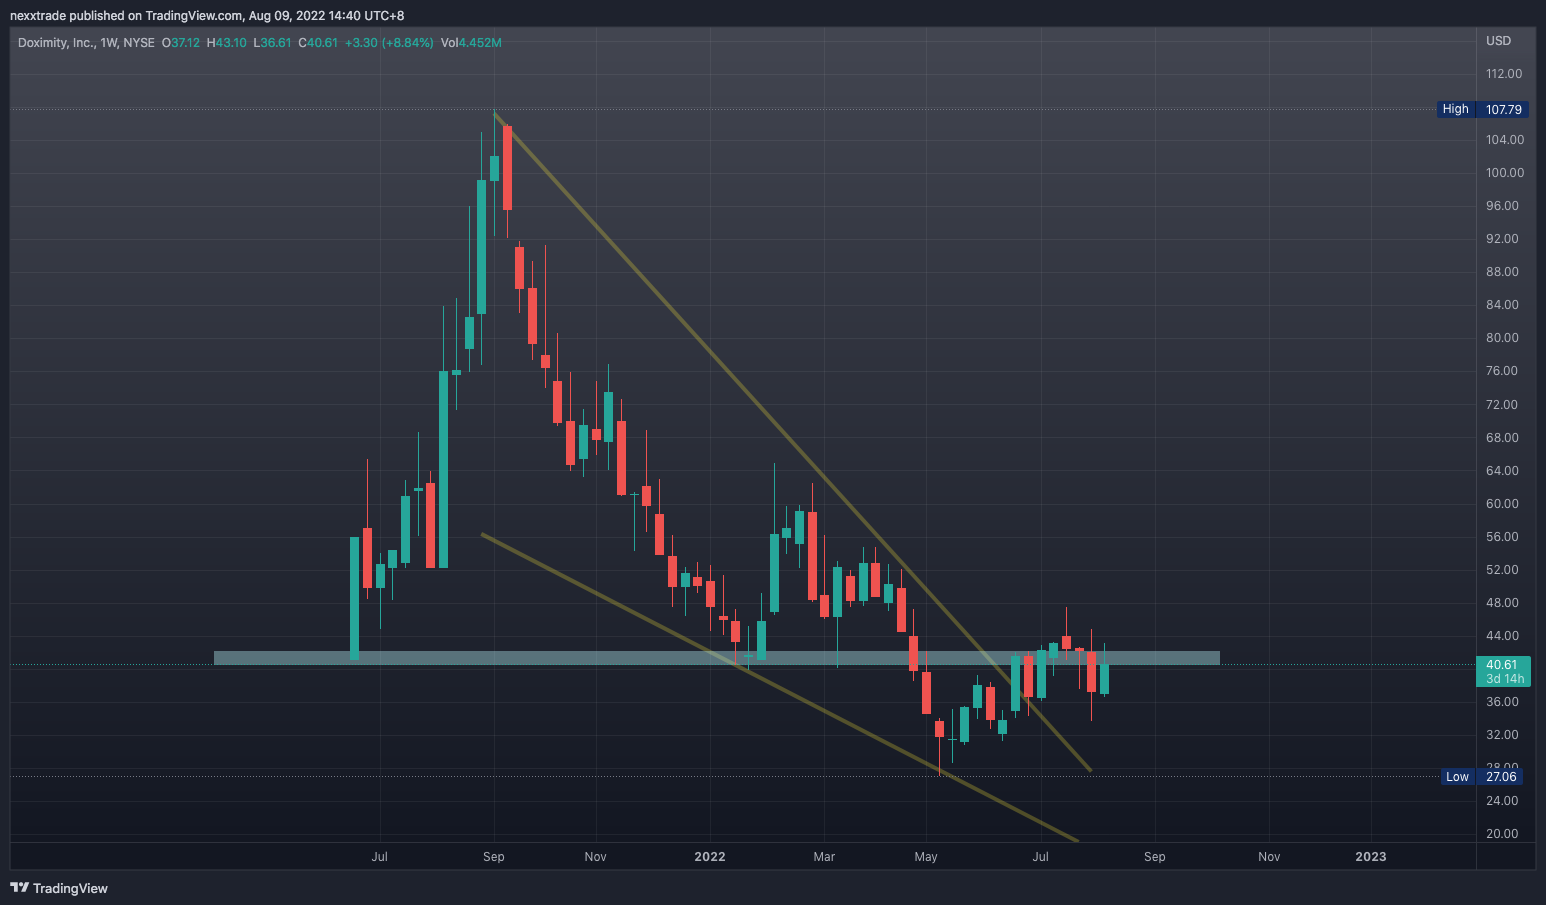Click the USD currency label
The width and height of the screenshot is (1546, 905).
coord(1498,41)
